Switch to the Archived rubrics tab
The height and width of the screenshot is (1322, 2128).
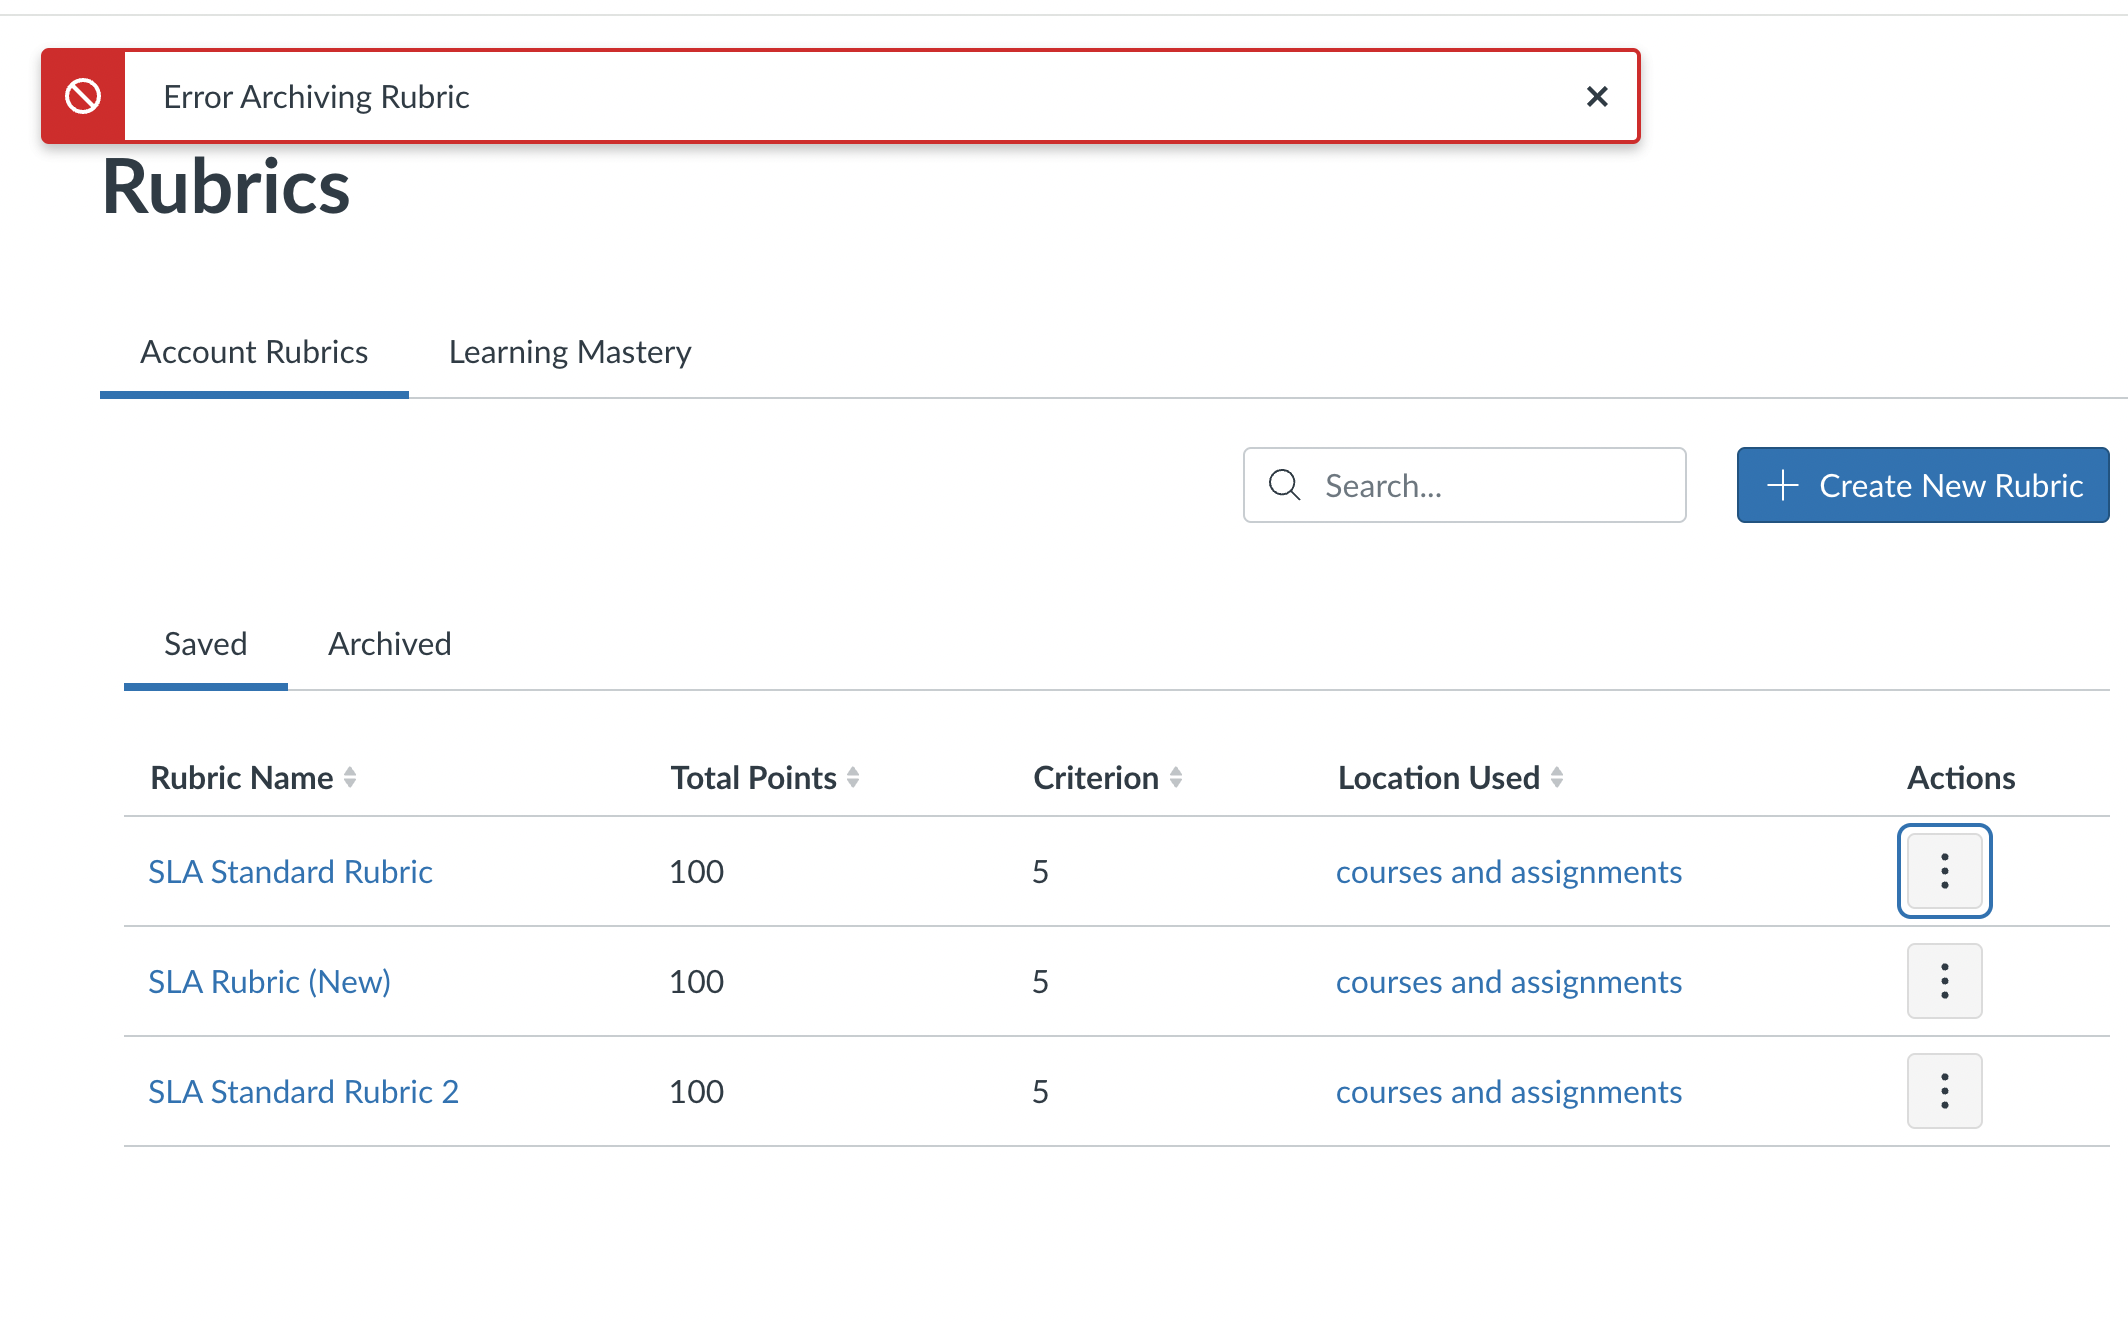(390, 644)
